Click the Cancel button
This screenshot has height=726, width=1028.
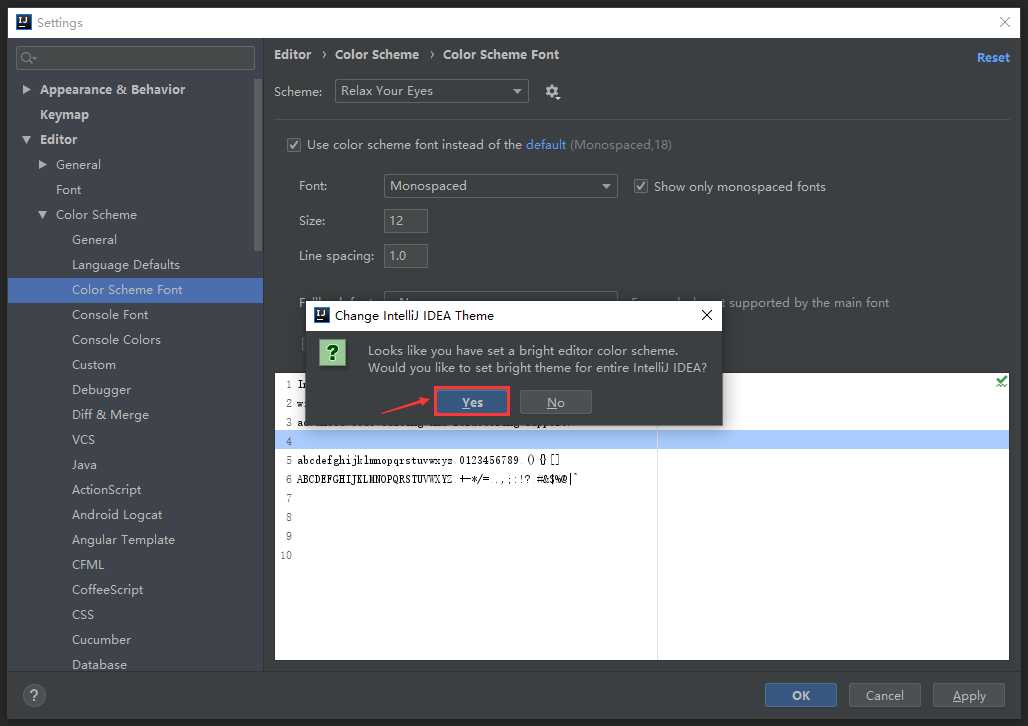tap(884, 695)
